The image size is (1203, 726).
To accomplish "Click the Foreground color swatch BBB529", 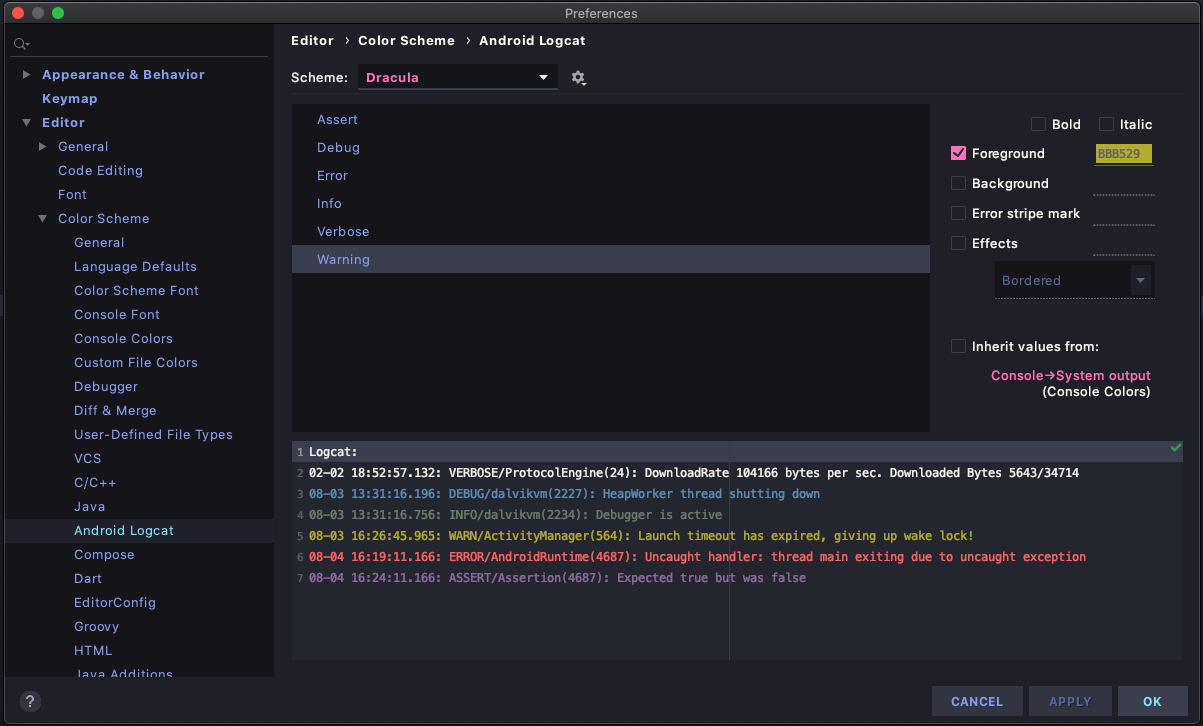I will pyautogui.click(x=1124, y=154).
